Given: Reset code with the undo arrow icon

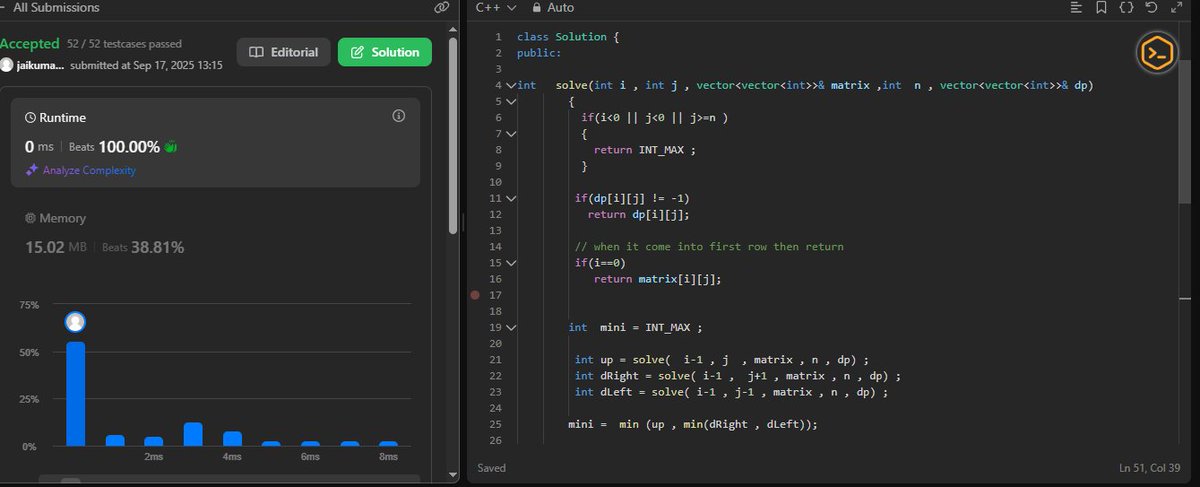Looking at the screenshot, I should pos(1151,7).
